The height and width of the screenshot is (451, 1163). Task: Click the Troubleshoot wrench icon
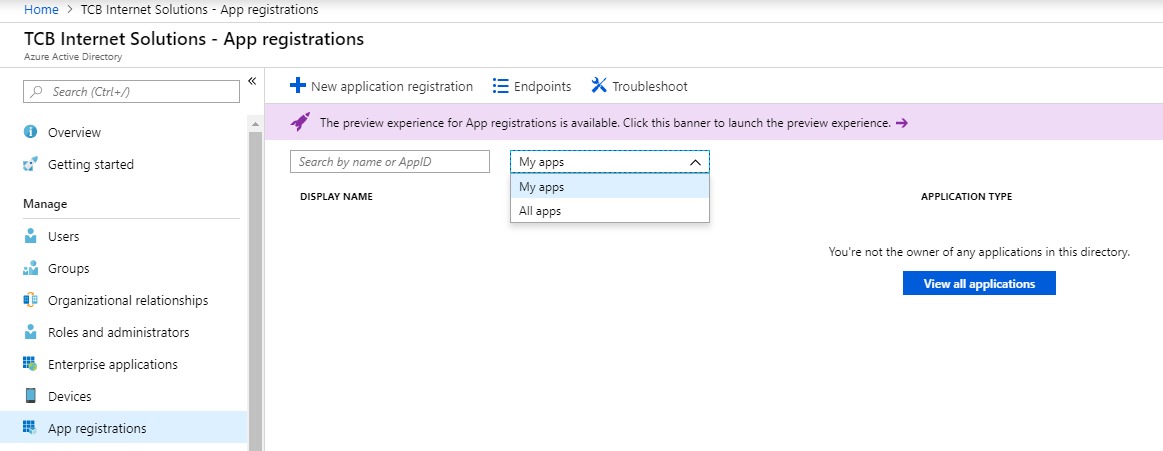599,86
